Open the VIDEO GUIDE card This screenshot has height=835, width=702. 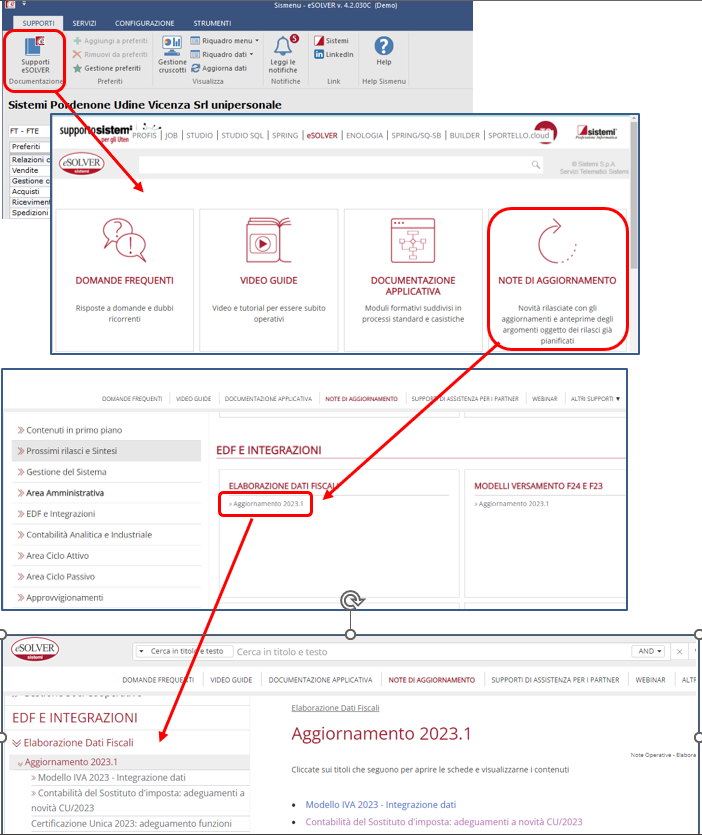[x=268, y=280]
